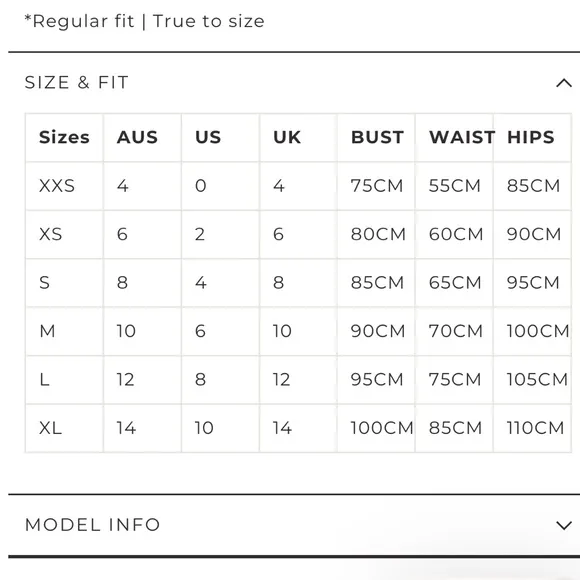This screenshot has width=580, height=580.
Task: Click the HIPS column header
Action: [531, 137]
